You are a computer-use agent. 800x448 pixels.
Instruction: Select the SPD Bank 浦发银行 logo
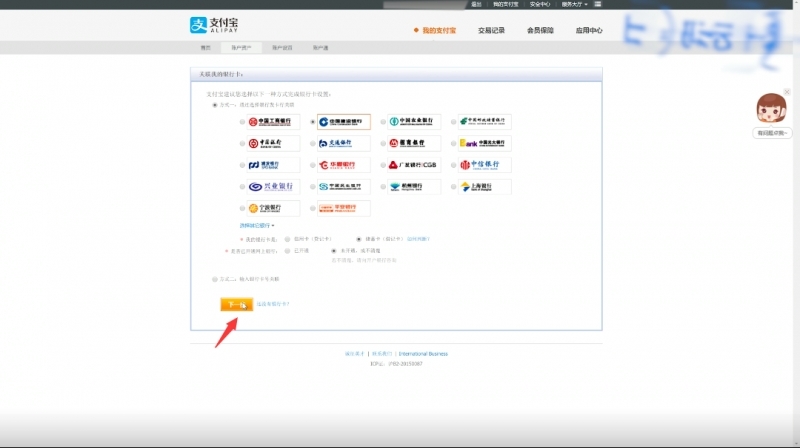273,165
